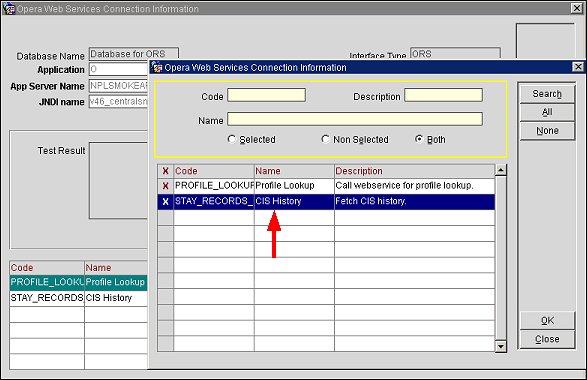Click the Close button in dialog
Screen dimensions: 587x380
[x=547, y=339]
